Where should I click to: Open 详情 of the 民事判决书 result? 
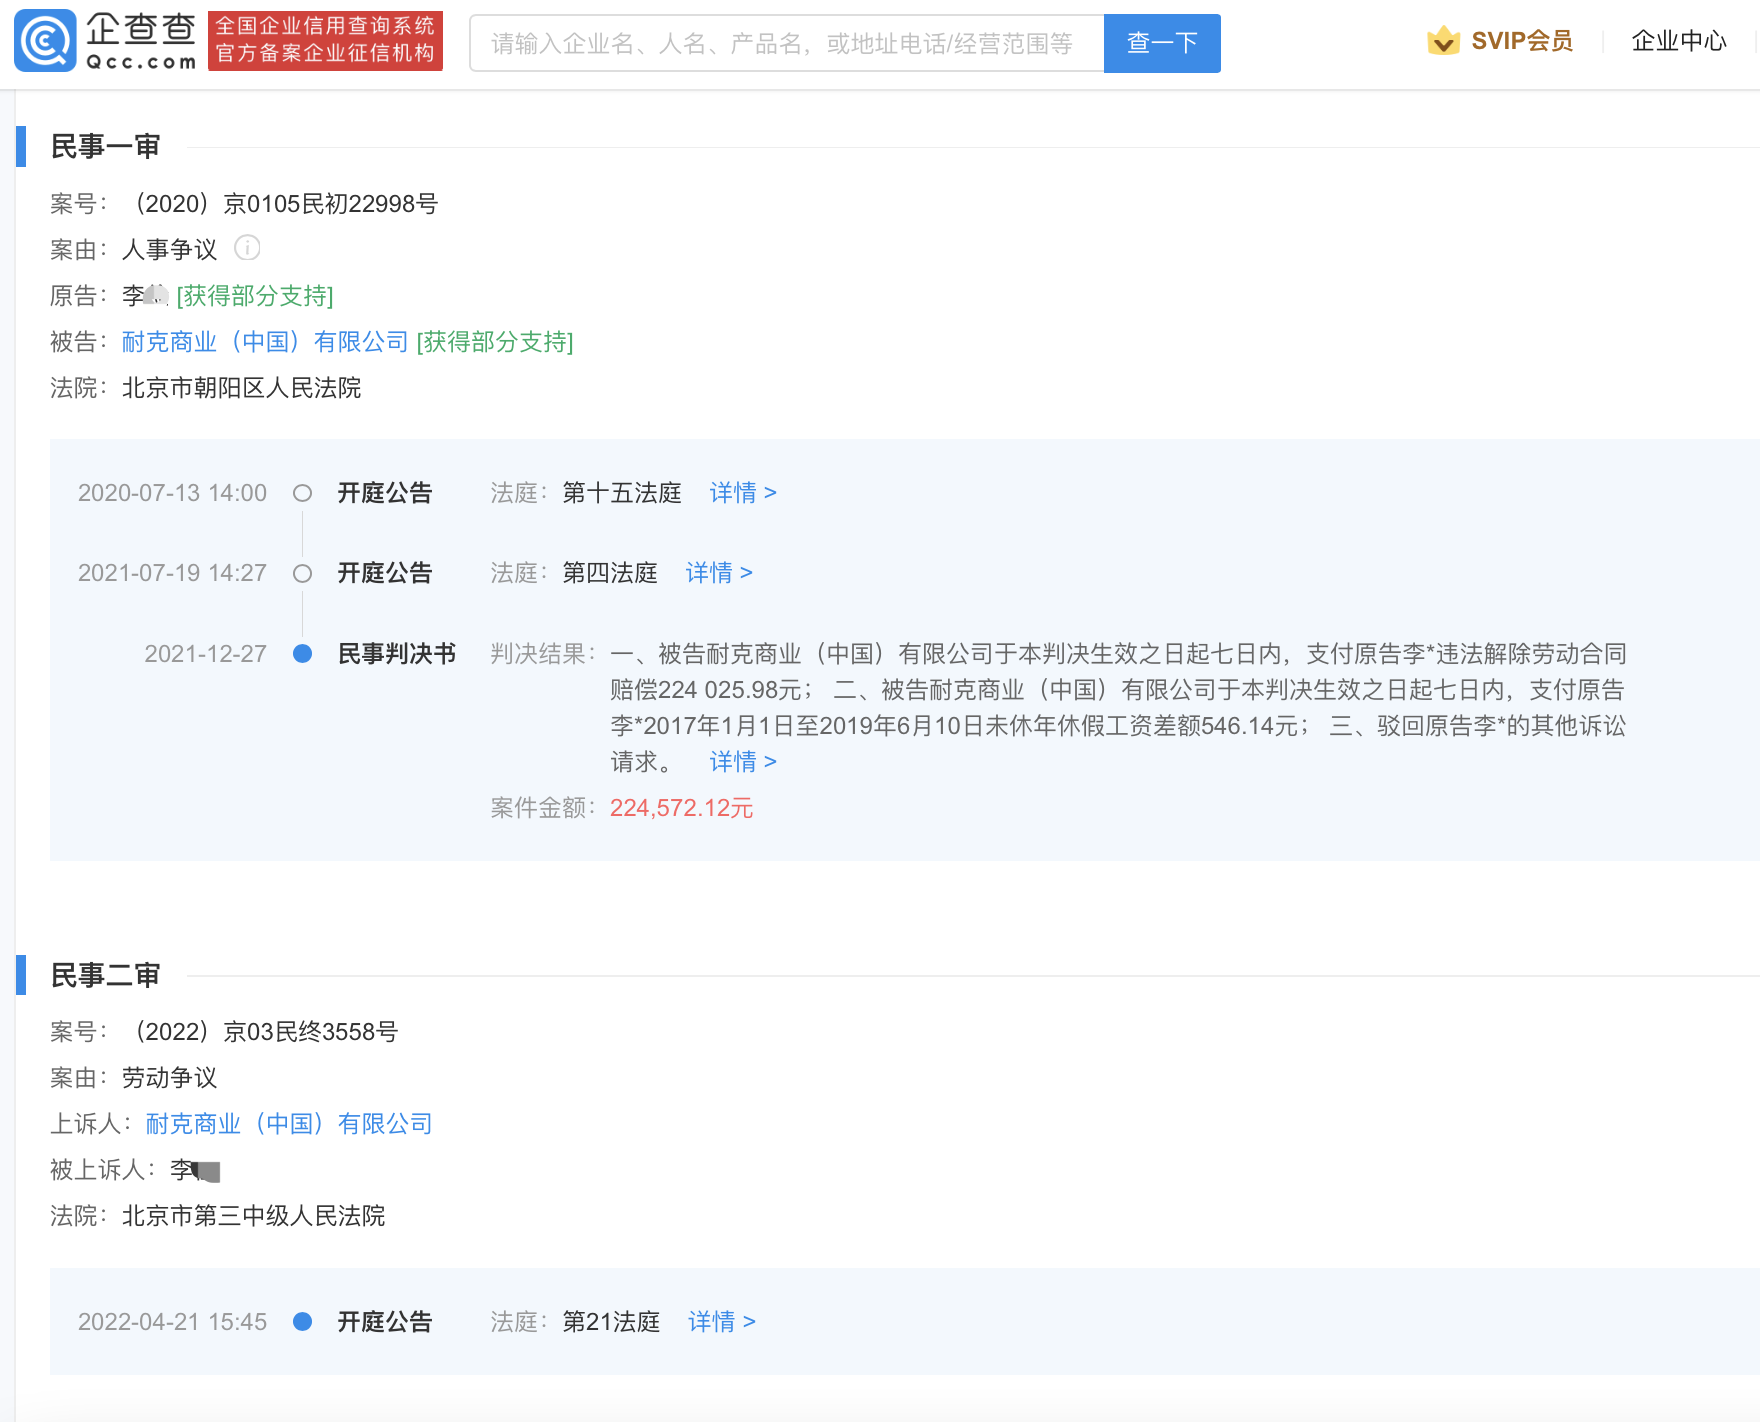pos(743,762)
